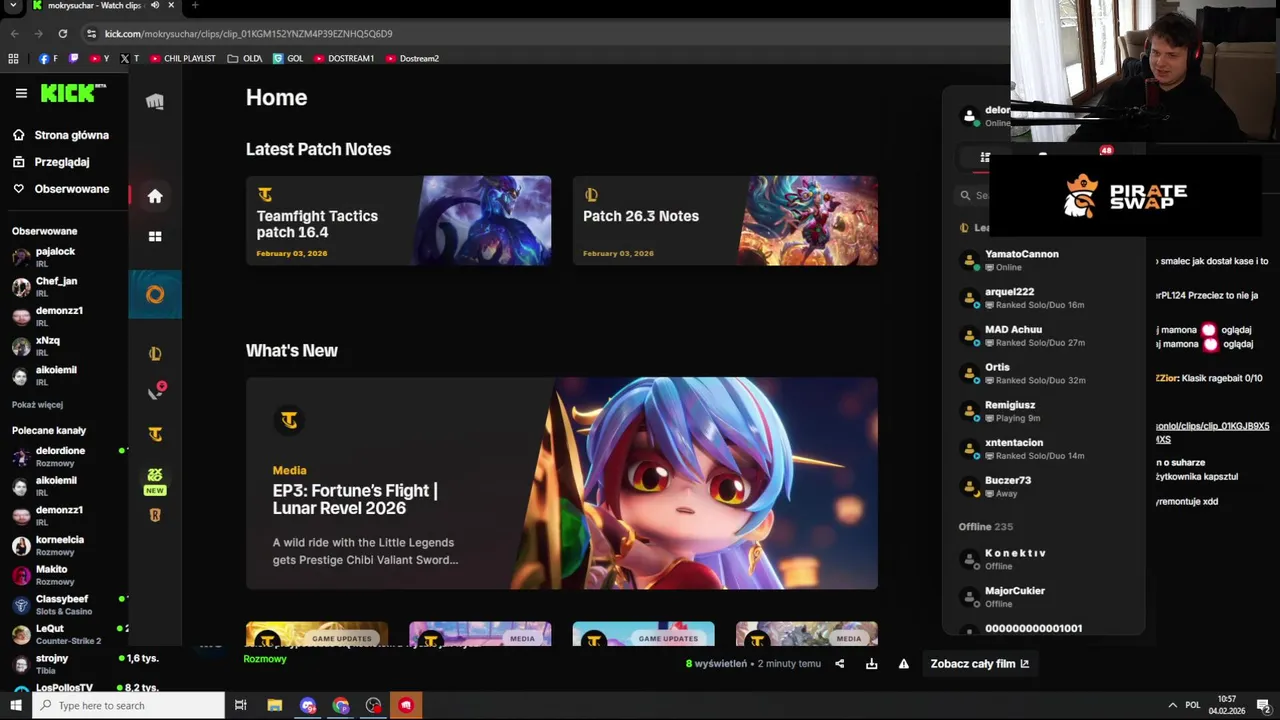The height and width of the screenshot is (720, 1280).
Task: Go back in browser history
Action: click(x=15, y=33)
